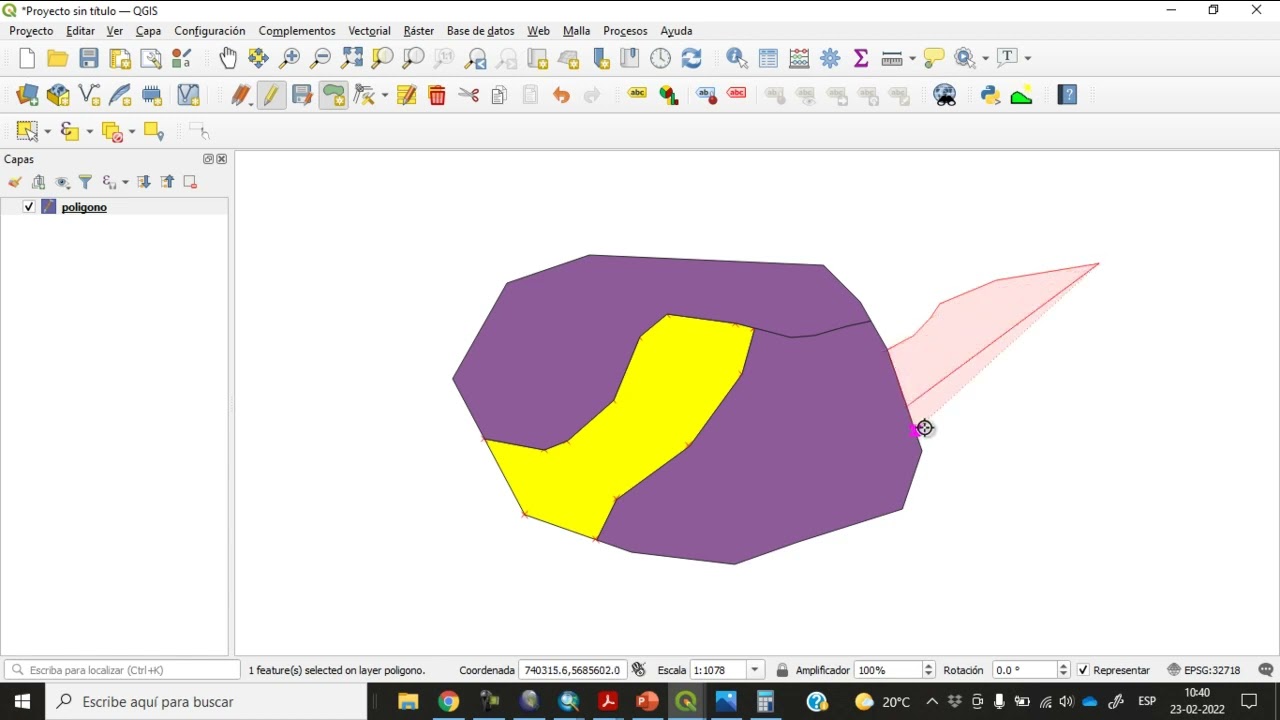Screen dimensions: 1280x720
Task: Open the binoculars metasearch icon
Action: [944, 95]
